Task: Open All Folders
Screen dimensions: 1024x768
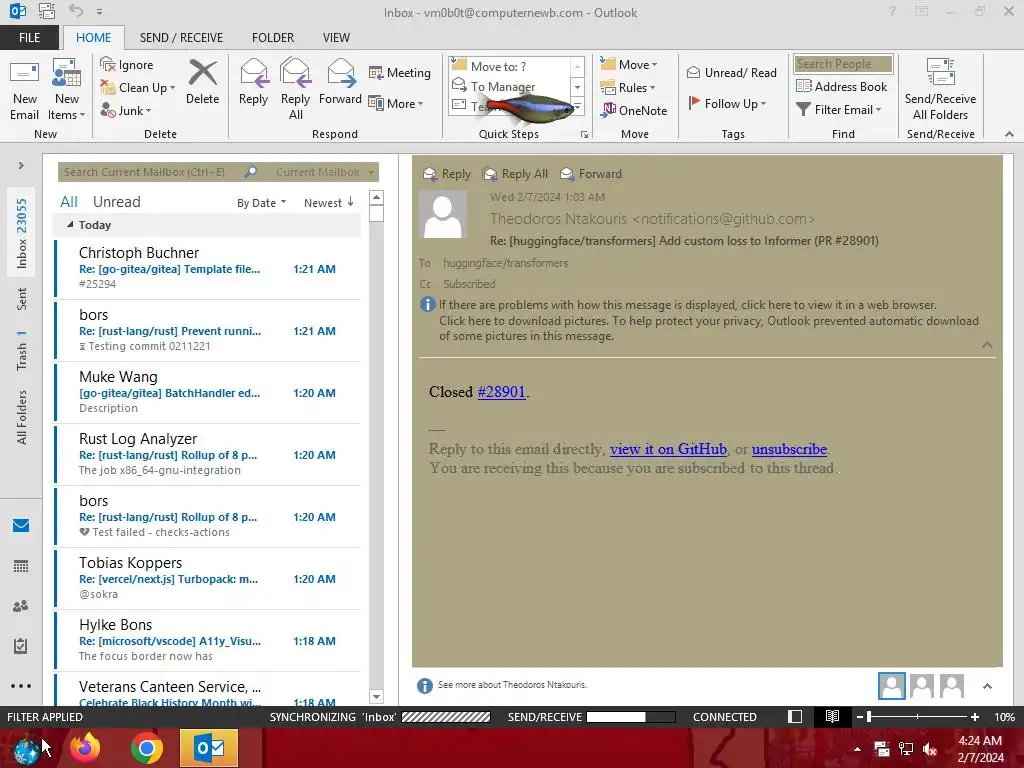Action: 22,417
